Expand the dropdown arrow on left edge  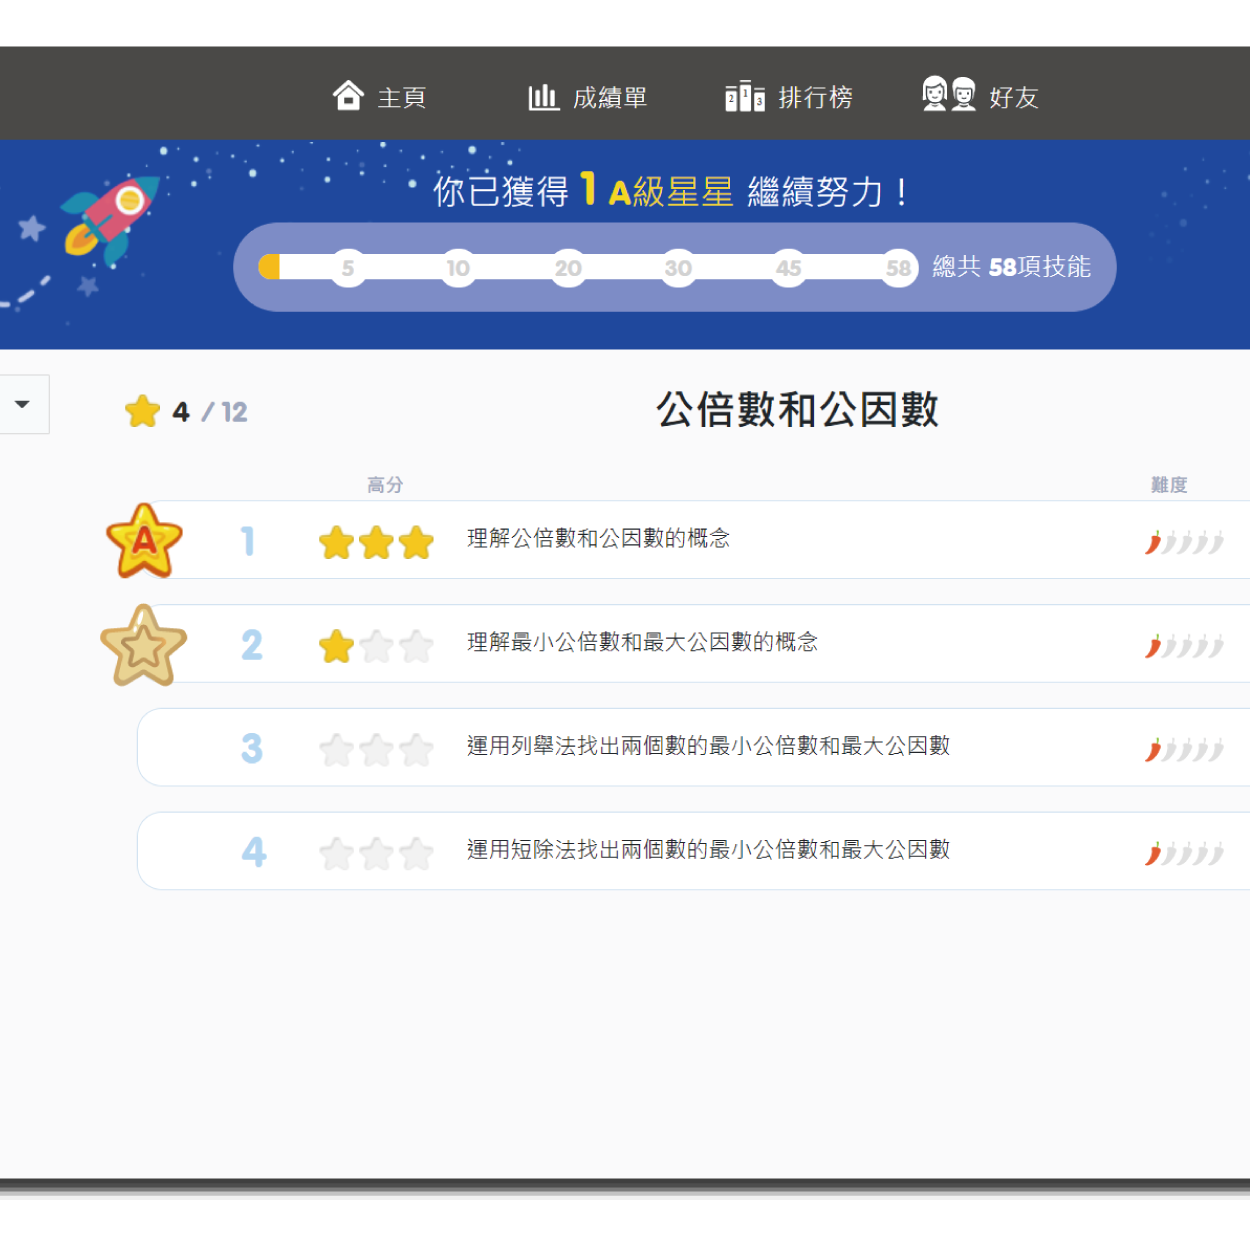[22, 404]
